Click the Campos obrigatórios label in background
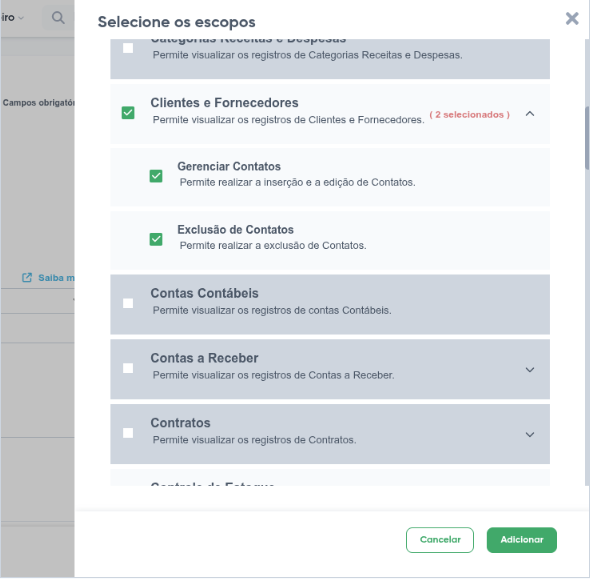The width and height of the screenshot is (590, 579). click(38, 103)
